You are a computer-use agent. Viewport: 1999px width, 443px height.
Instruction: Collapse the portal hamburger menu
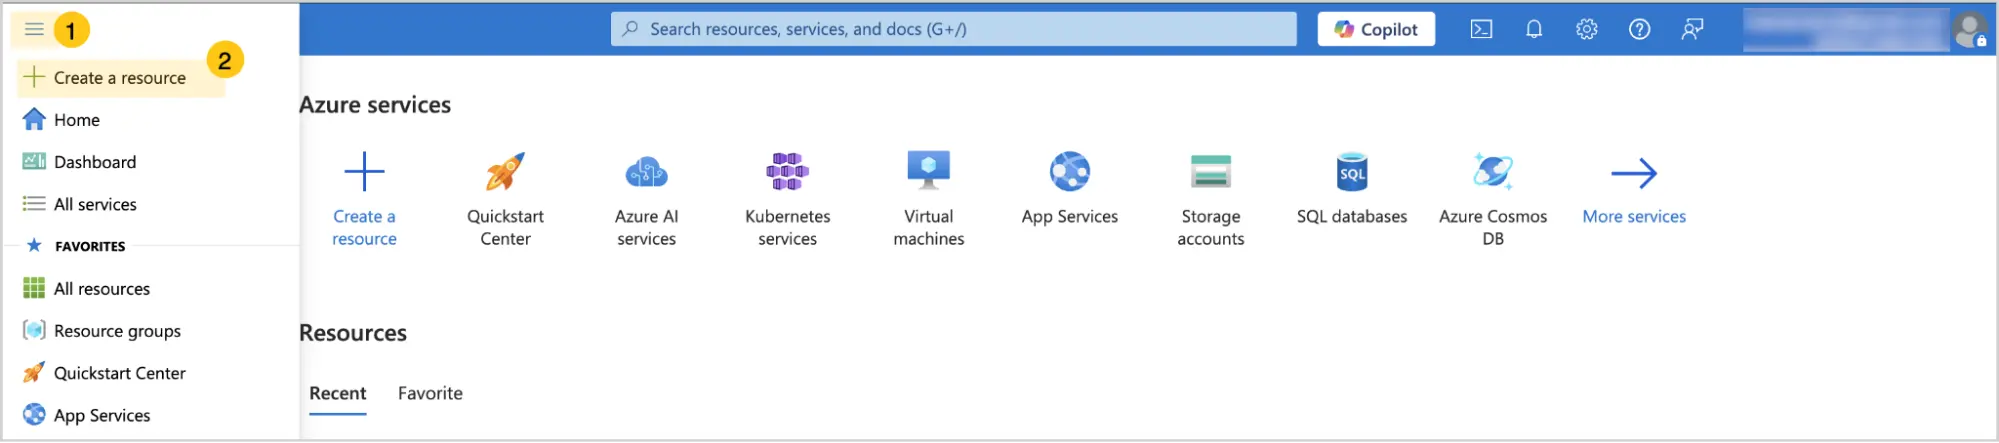pyautogui.click(x=34, y=29)
